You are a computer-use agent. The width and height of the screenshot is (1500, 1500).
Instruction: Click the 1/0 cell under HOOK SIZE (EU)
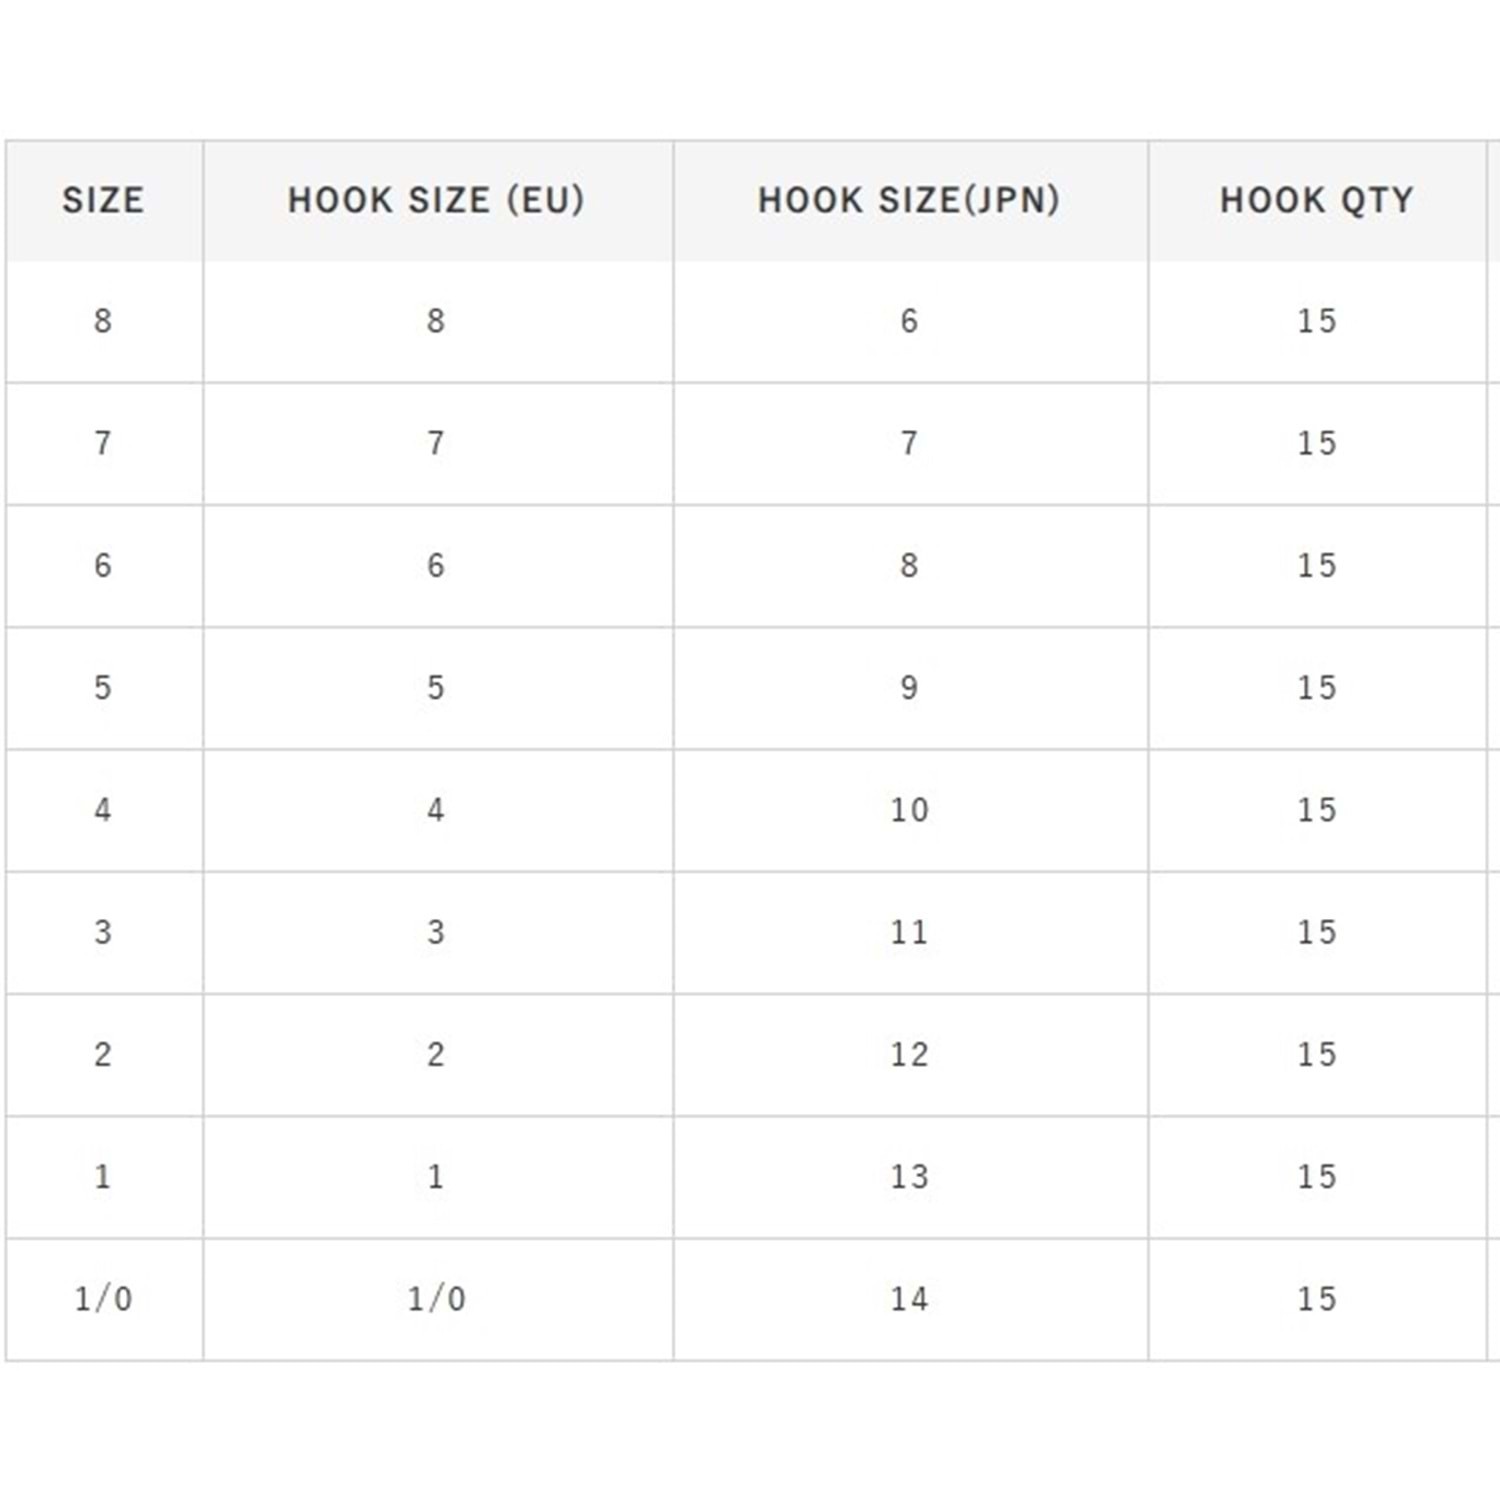click(x=436, y=1299)
